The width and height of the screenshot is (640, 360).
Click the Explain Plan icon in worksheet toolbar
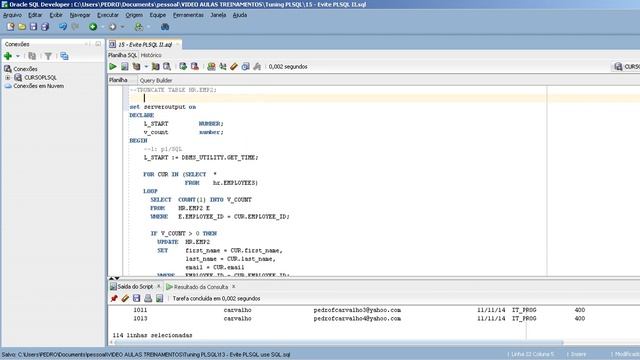[x=136, y=67]
